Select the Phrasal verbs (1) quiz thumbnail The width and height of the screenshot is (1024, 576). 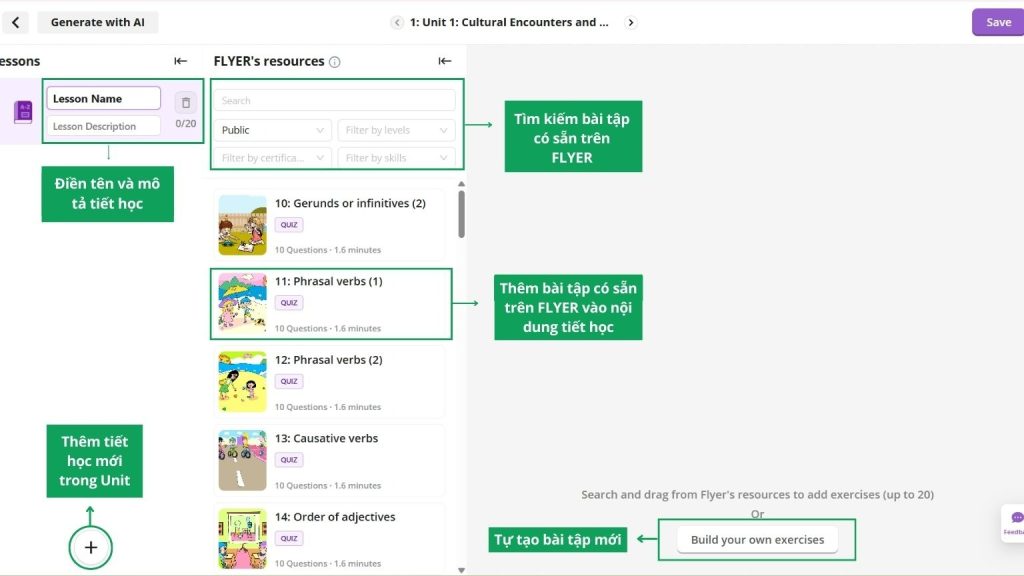pos(243,304)
